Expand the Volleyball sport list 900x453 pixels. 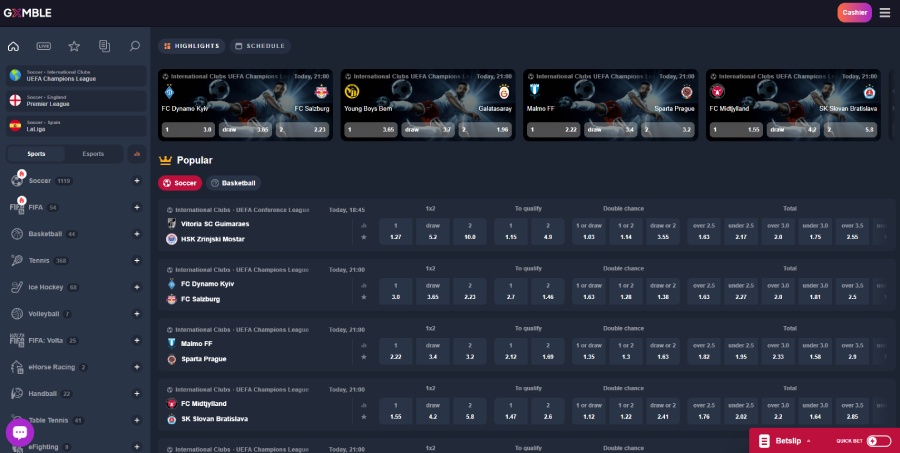[137, 314]
